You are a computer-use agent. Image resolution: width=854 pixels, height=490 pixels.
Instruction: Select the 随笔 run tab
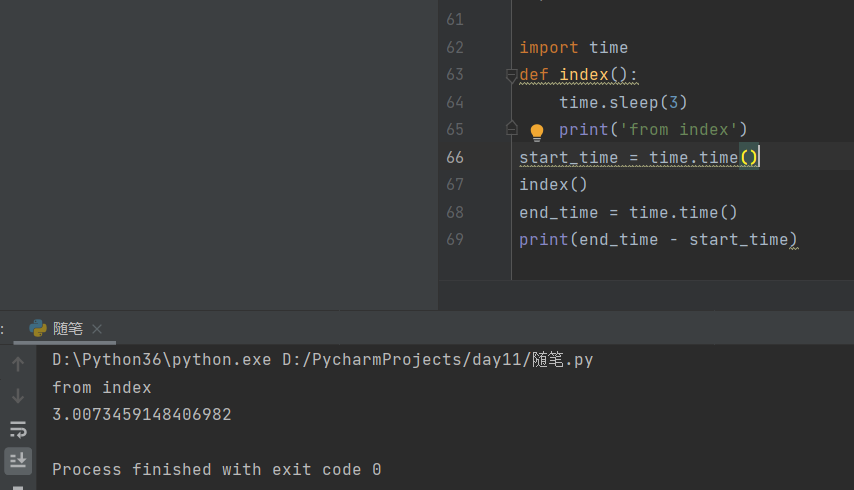pos(67,329)
